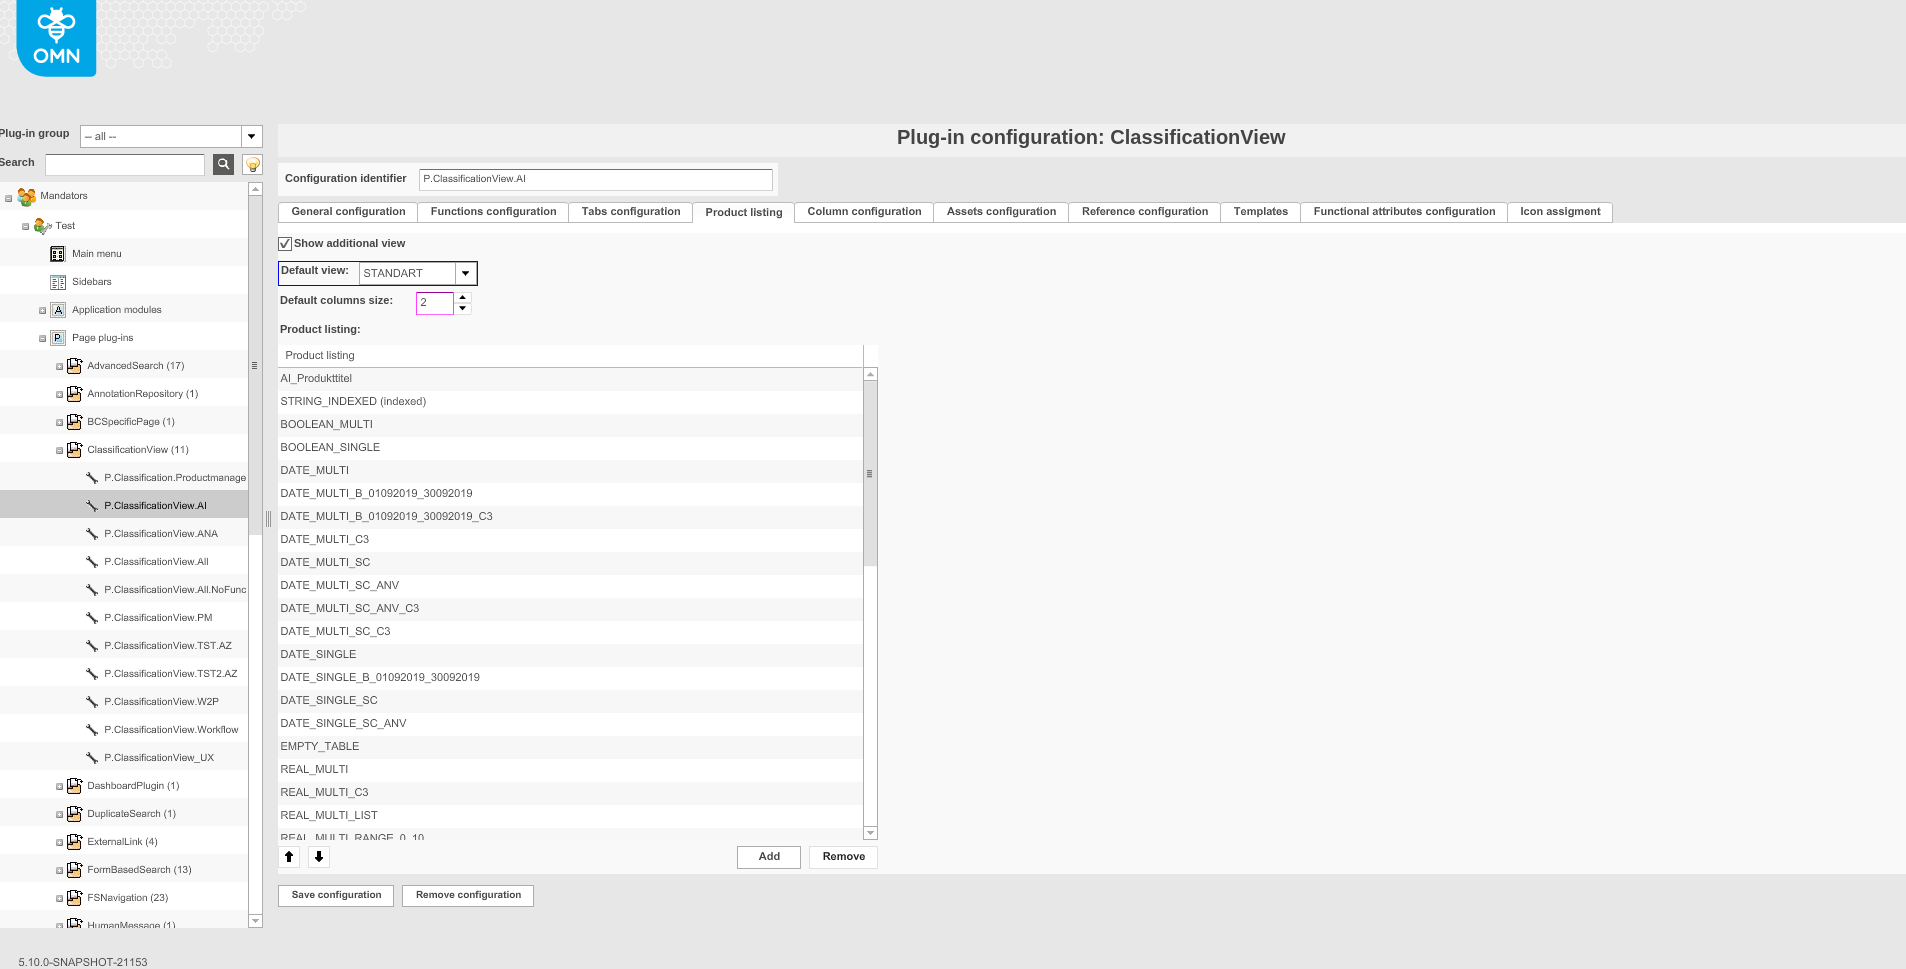Click the lightbulb icon beside search
The height and width of the screenshot is (969, 1906).
tap(251, 164)
